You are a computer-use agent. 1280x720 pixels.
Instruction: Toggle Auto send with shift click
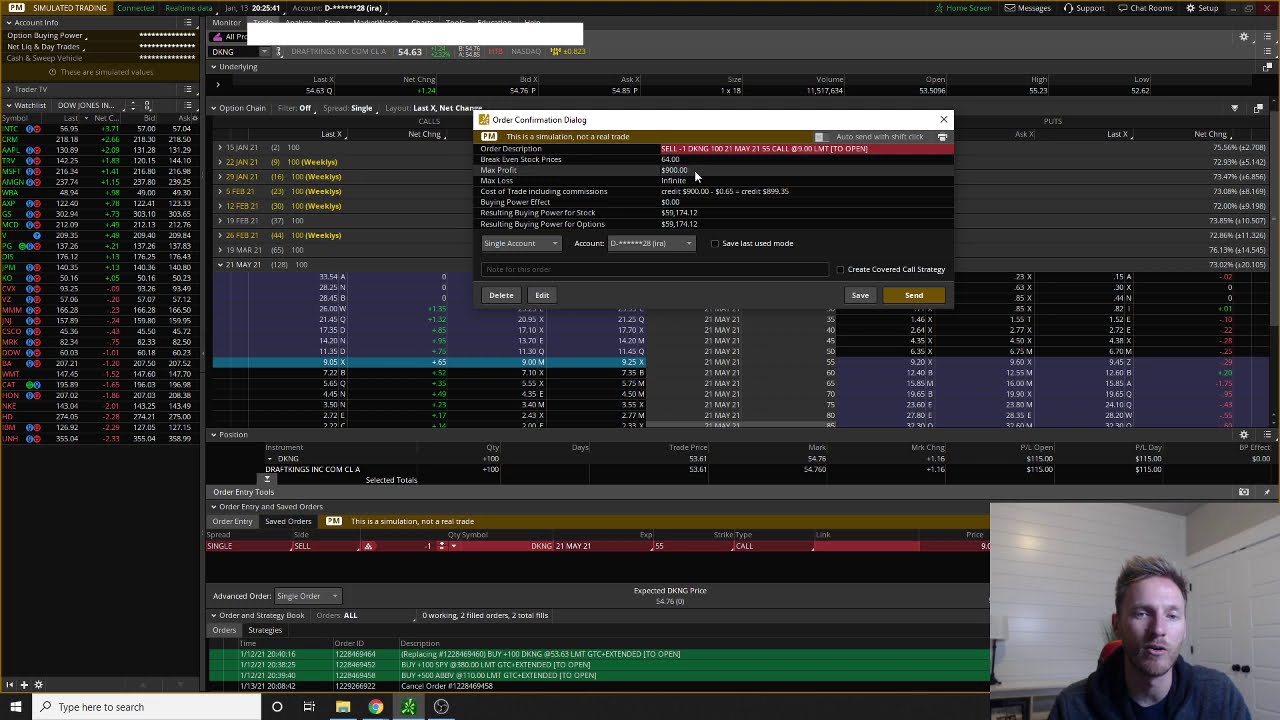tap(820, 137)
